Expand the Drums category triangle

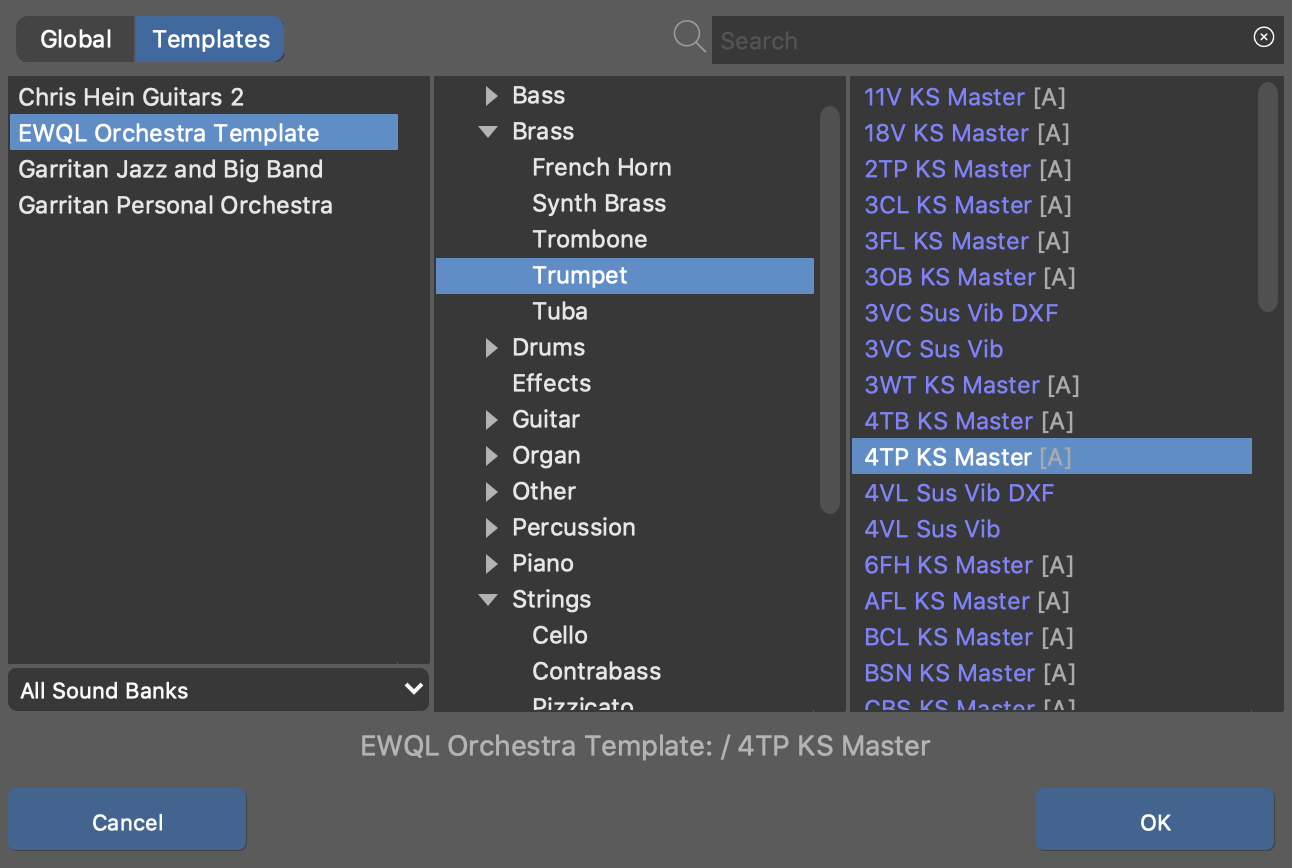(491, 348)
